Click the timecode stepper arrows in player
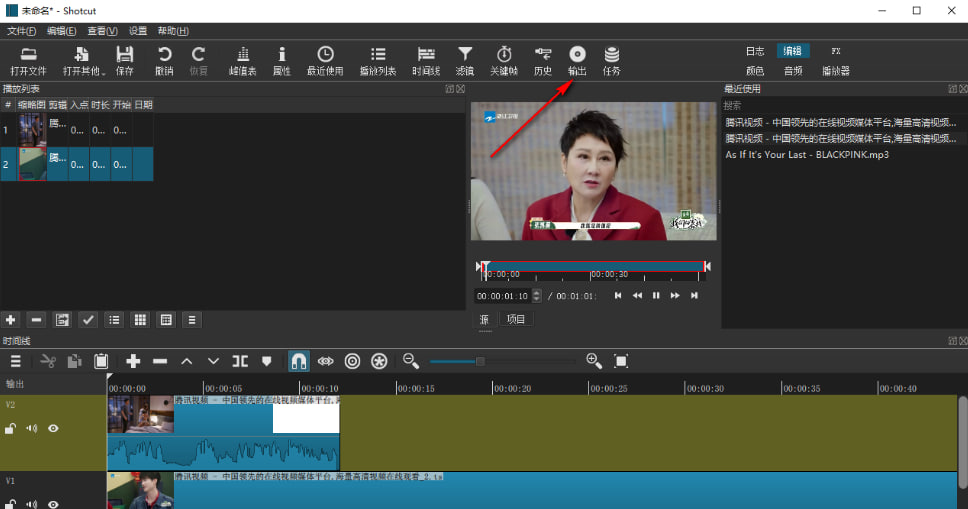Image resolution: width=968 pixels, height=509 pixels. click(537, 296)
